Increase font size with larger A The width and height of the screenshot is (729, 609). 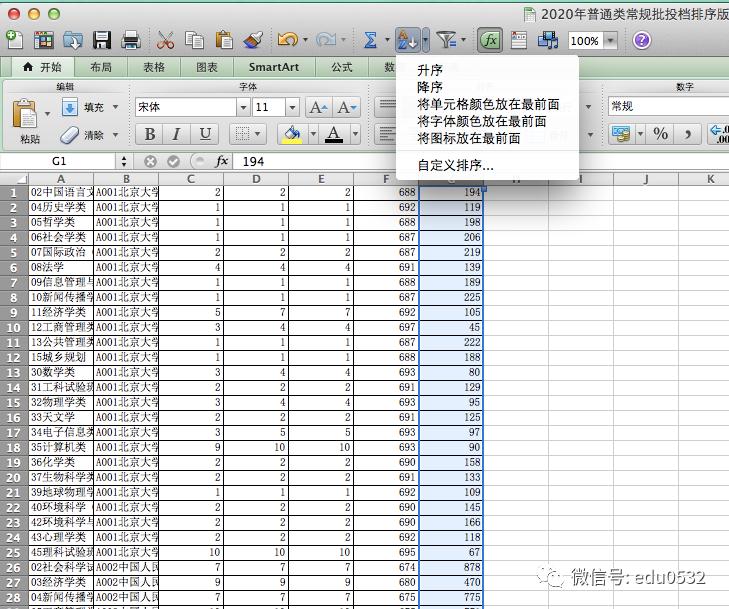(318, 108)
